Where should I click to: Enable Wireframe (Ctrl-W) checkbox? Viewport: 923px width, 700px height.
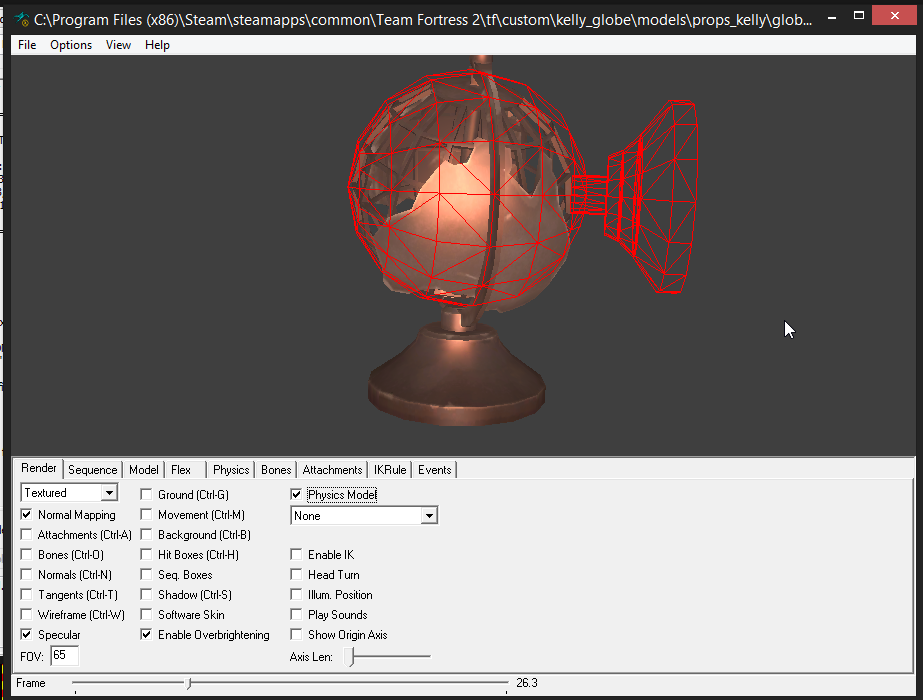(27, 615)
